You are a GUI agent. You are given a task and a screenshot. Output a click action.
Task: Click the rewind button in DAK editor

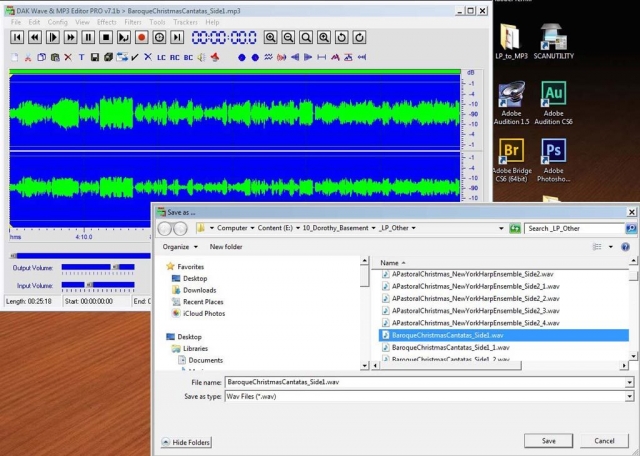35,38
